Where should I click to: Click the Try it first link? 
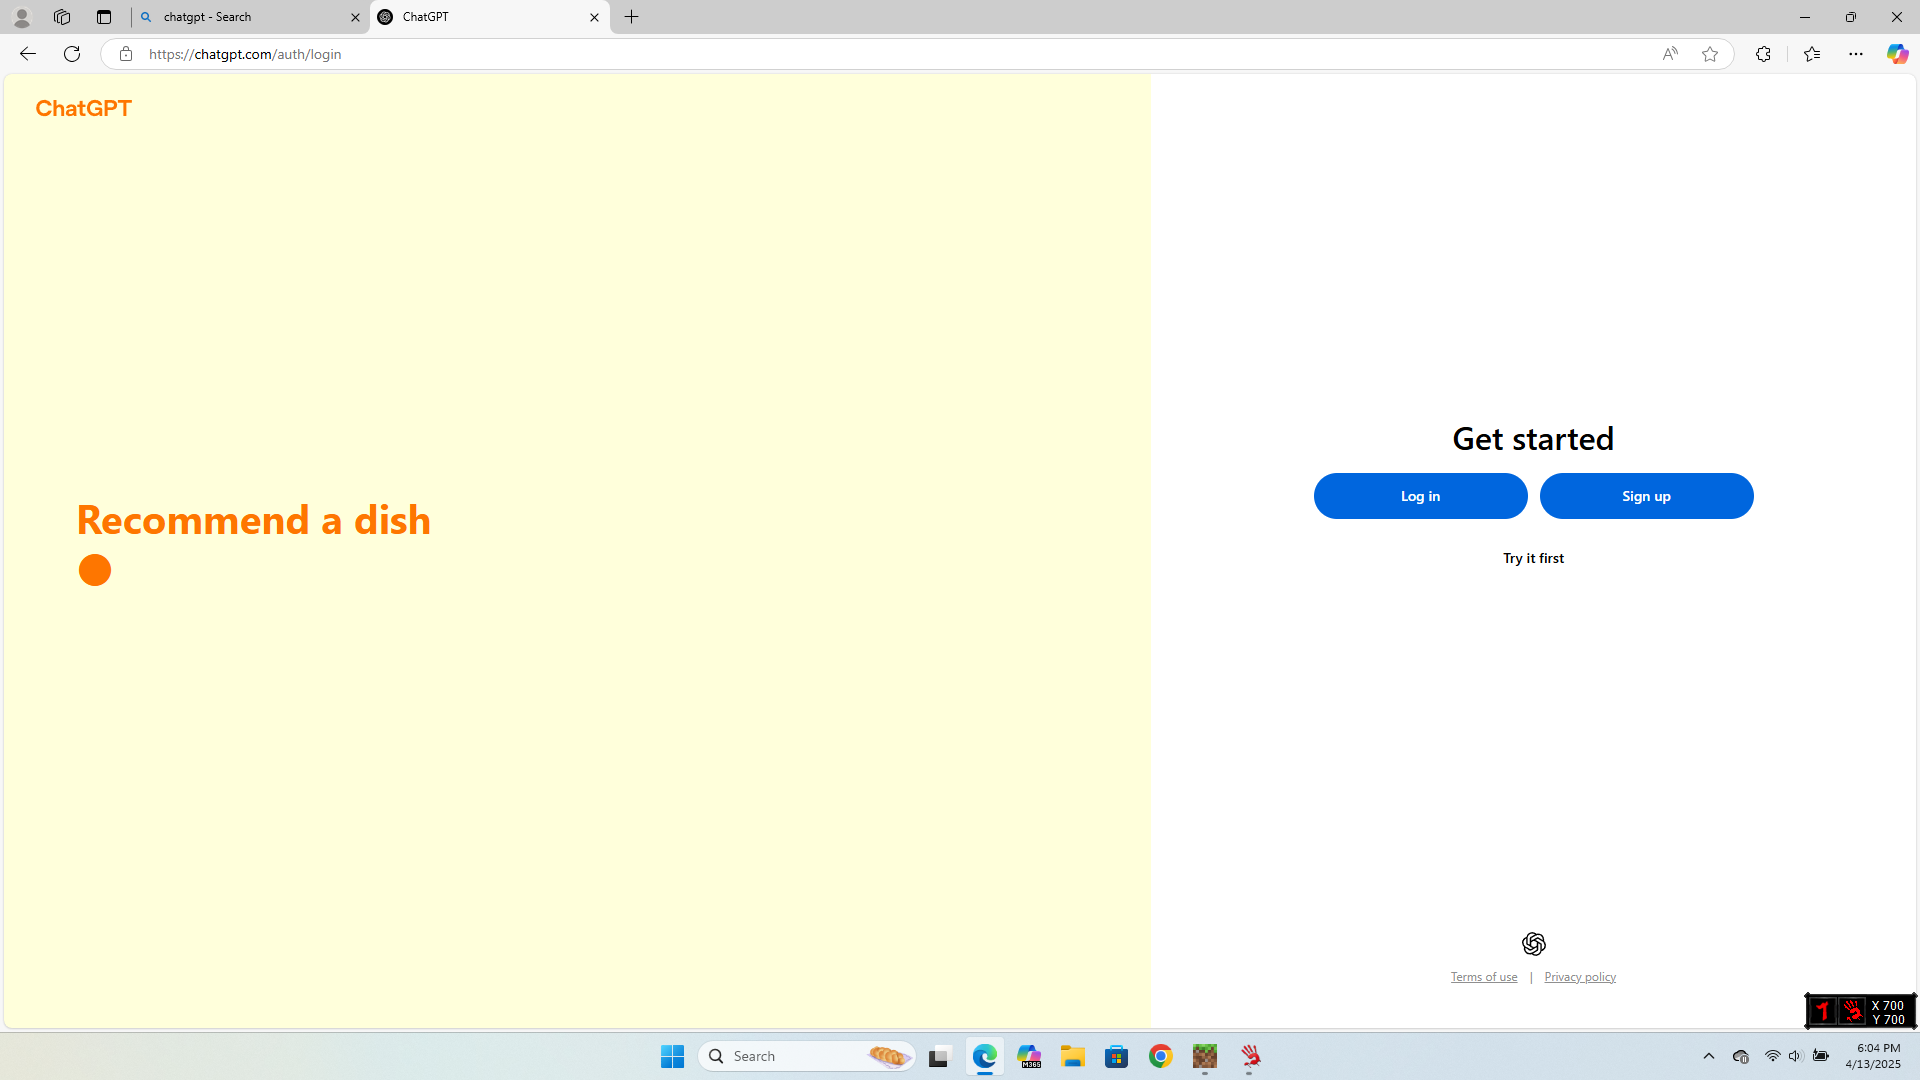(1533, 558)
